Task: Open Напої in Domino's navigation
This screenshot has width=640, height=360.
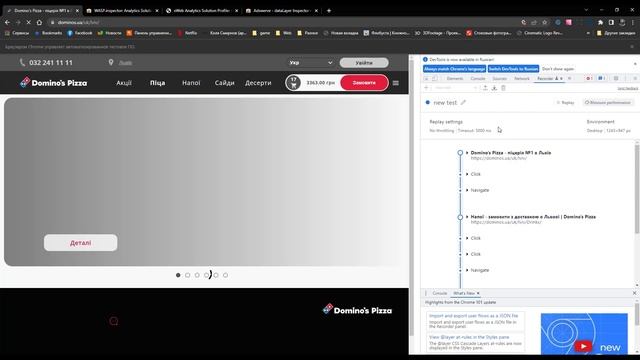Action: [x=191, y=83]
